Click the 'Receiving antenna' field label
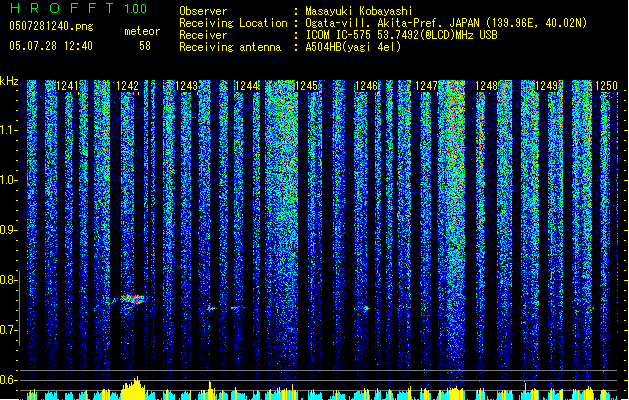This screenshot has height=400, width=629. (230, 47)
